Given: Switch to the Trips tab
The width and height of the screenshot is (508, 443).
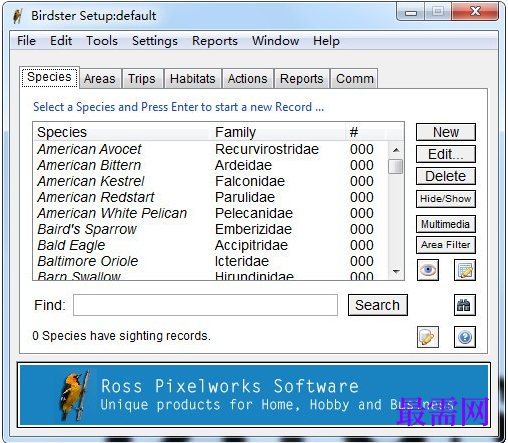Looking at the screenshot, I should tap(142, 79).
